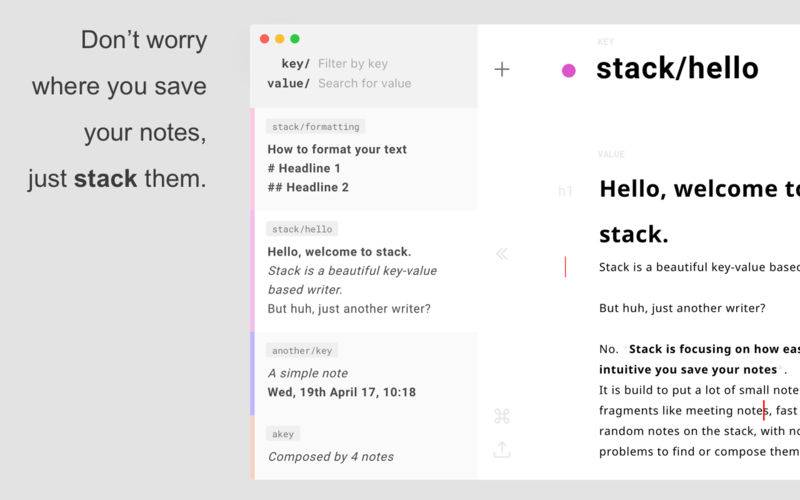Click the yellow minimize window button
800x500 pixels.
(280, 39)
